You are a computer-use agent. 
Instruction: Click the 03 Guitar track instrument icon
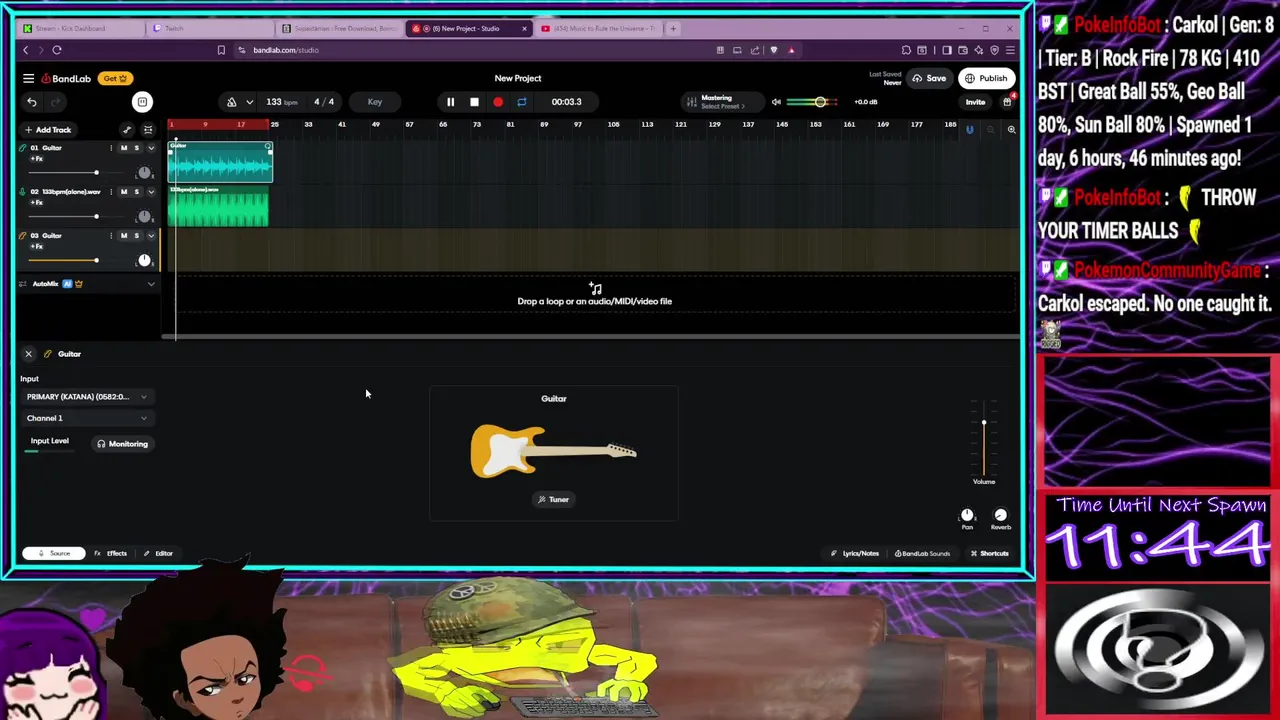coord(22,236)
